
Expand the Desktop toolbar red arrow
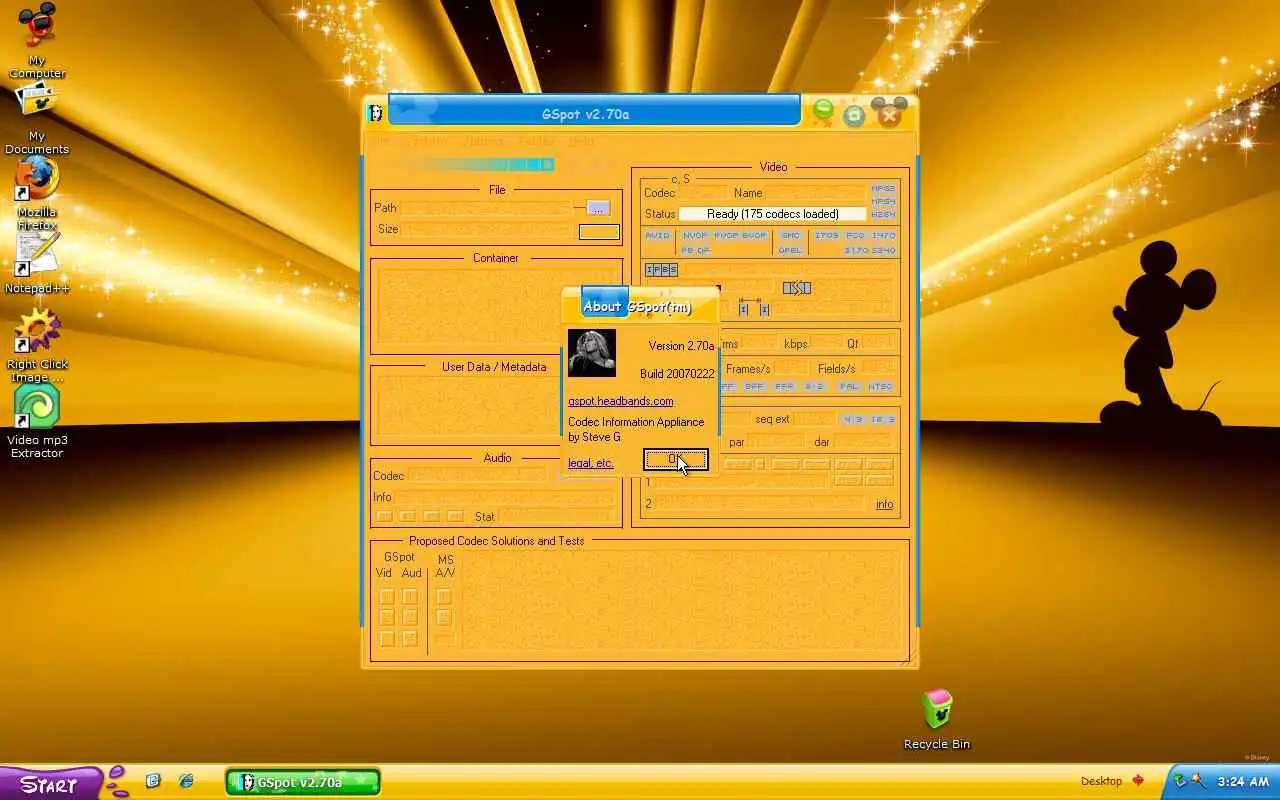(1138, 781)
